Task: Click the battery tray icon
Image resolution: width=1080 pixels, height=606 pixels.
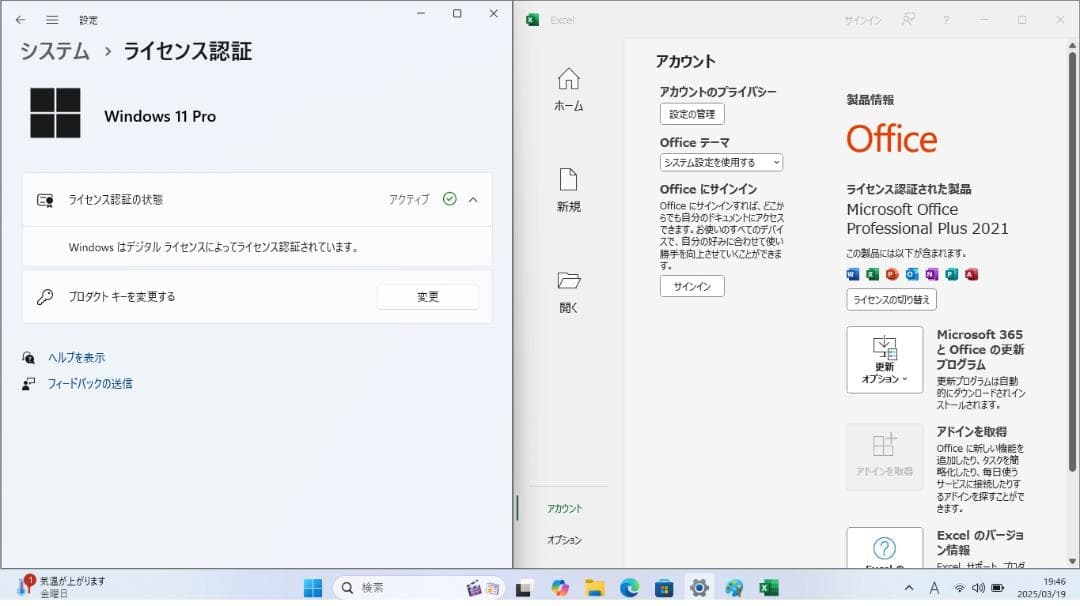Action: pyautogui.click(x=997, y=588)
